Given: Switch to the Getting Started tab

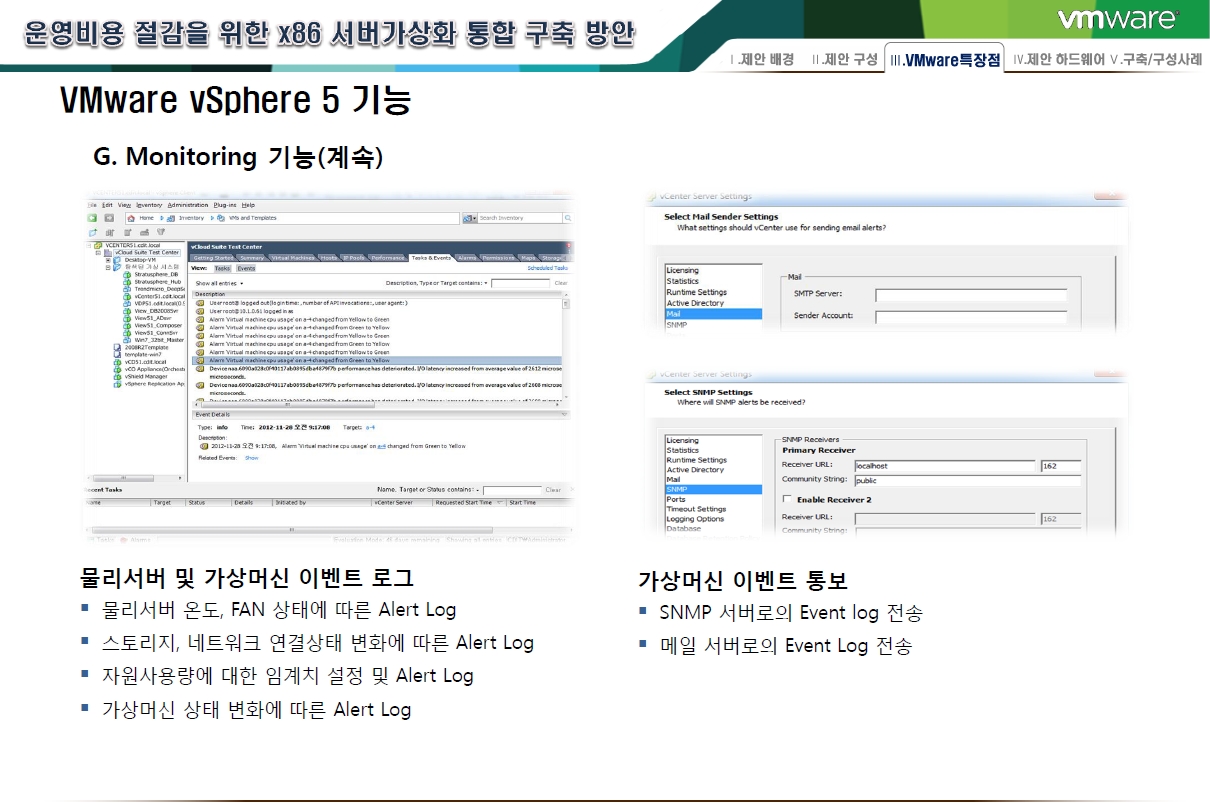Looking at the screenshot, I should point(214,258).
